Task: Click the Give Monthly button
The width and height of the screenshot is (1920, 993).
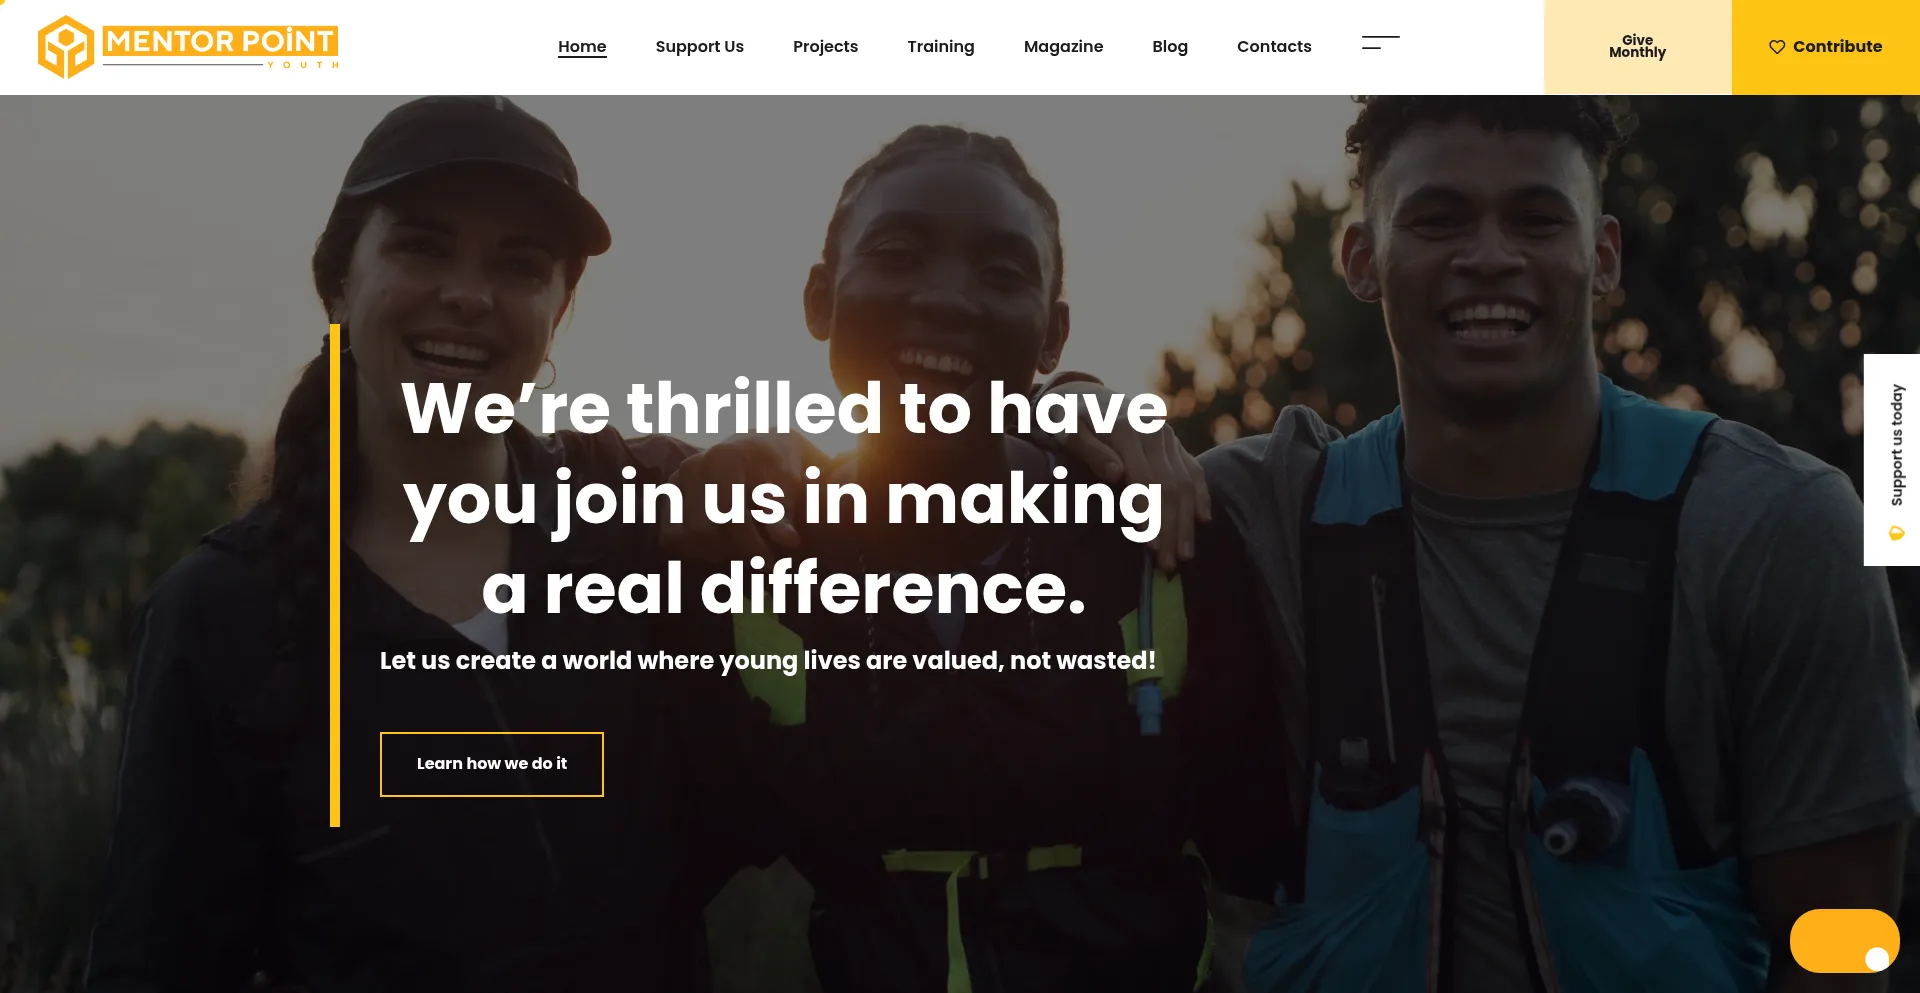Action: coord(1638,47)
